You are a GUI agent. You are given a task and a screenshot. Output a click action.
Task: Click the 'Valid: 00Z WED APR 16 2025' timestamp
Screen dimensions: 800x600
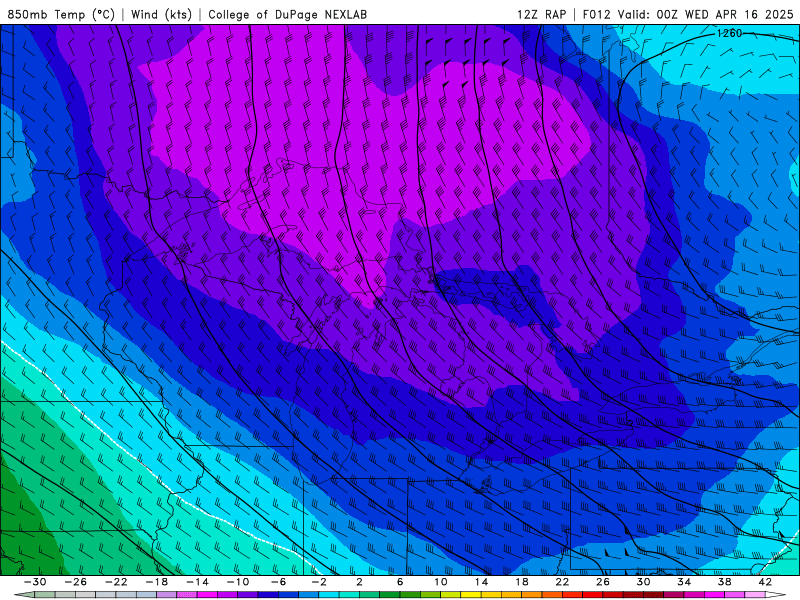(x=705, y=14)
